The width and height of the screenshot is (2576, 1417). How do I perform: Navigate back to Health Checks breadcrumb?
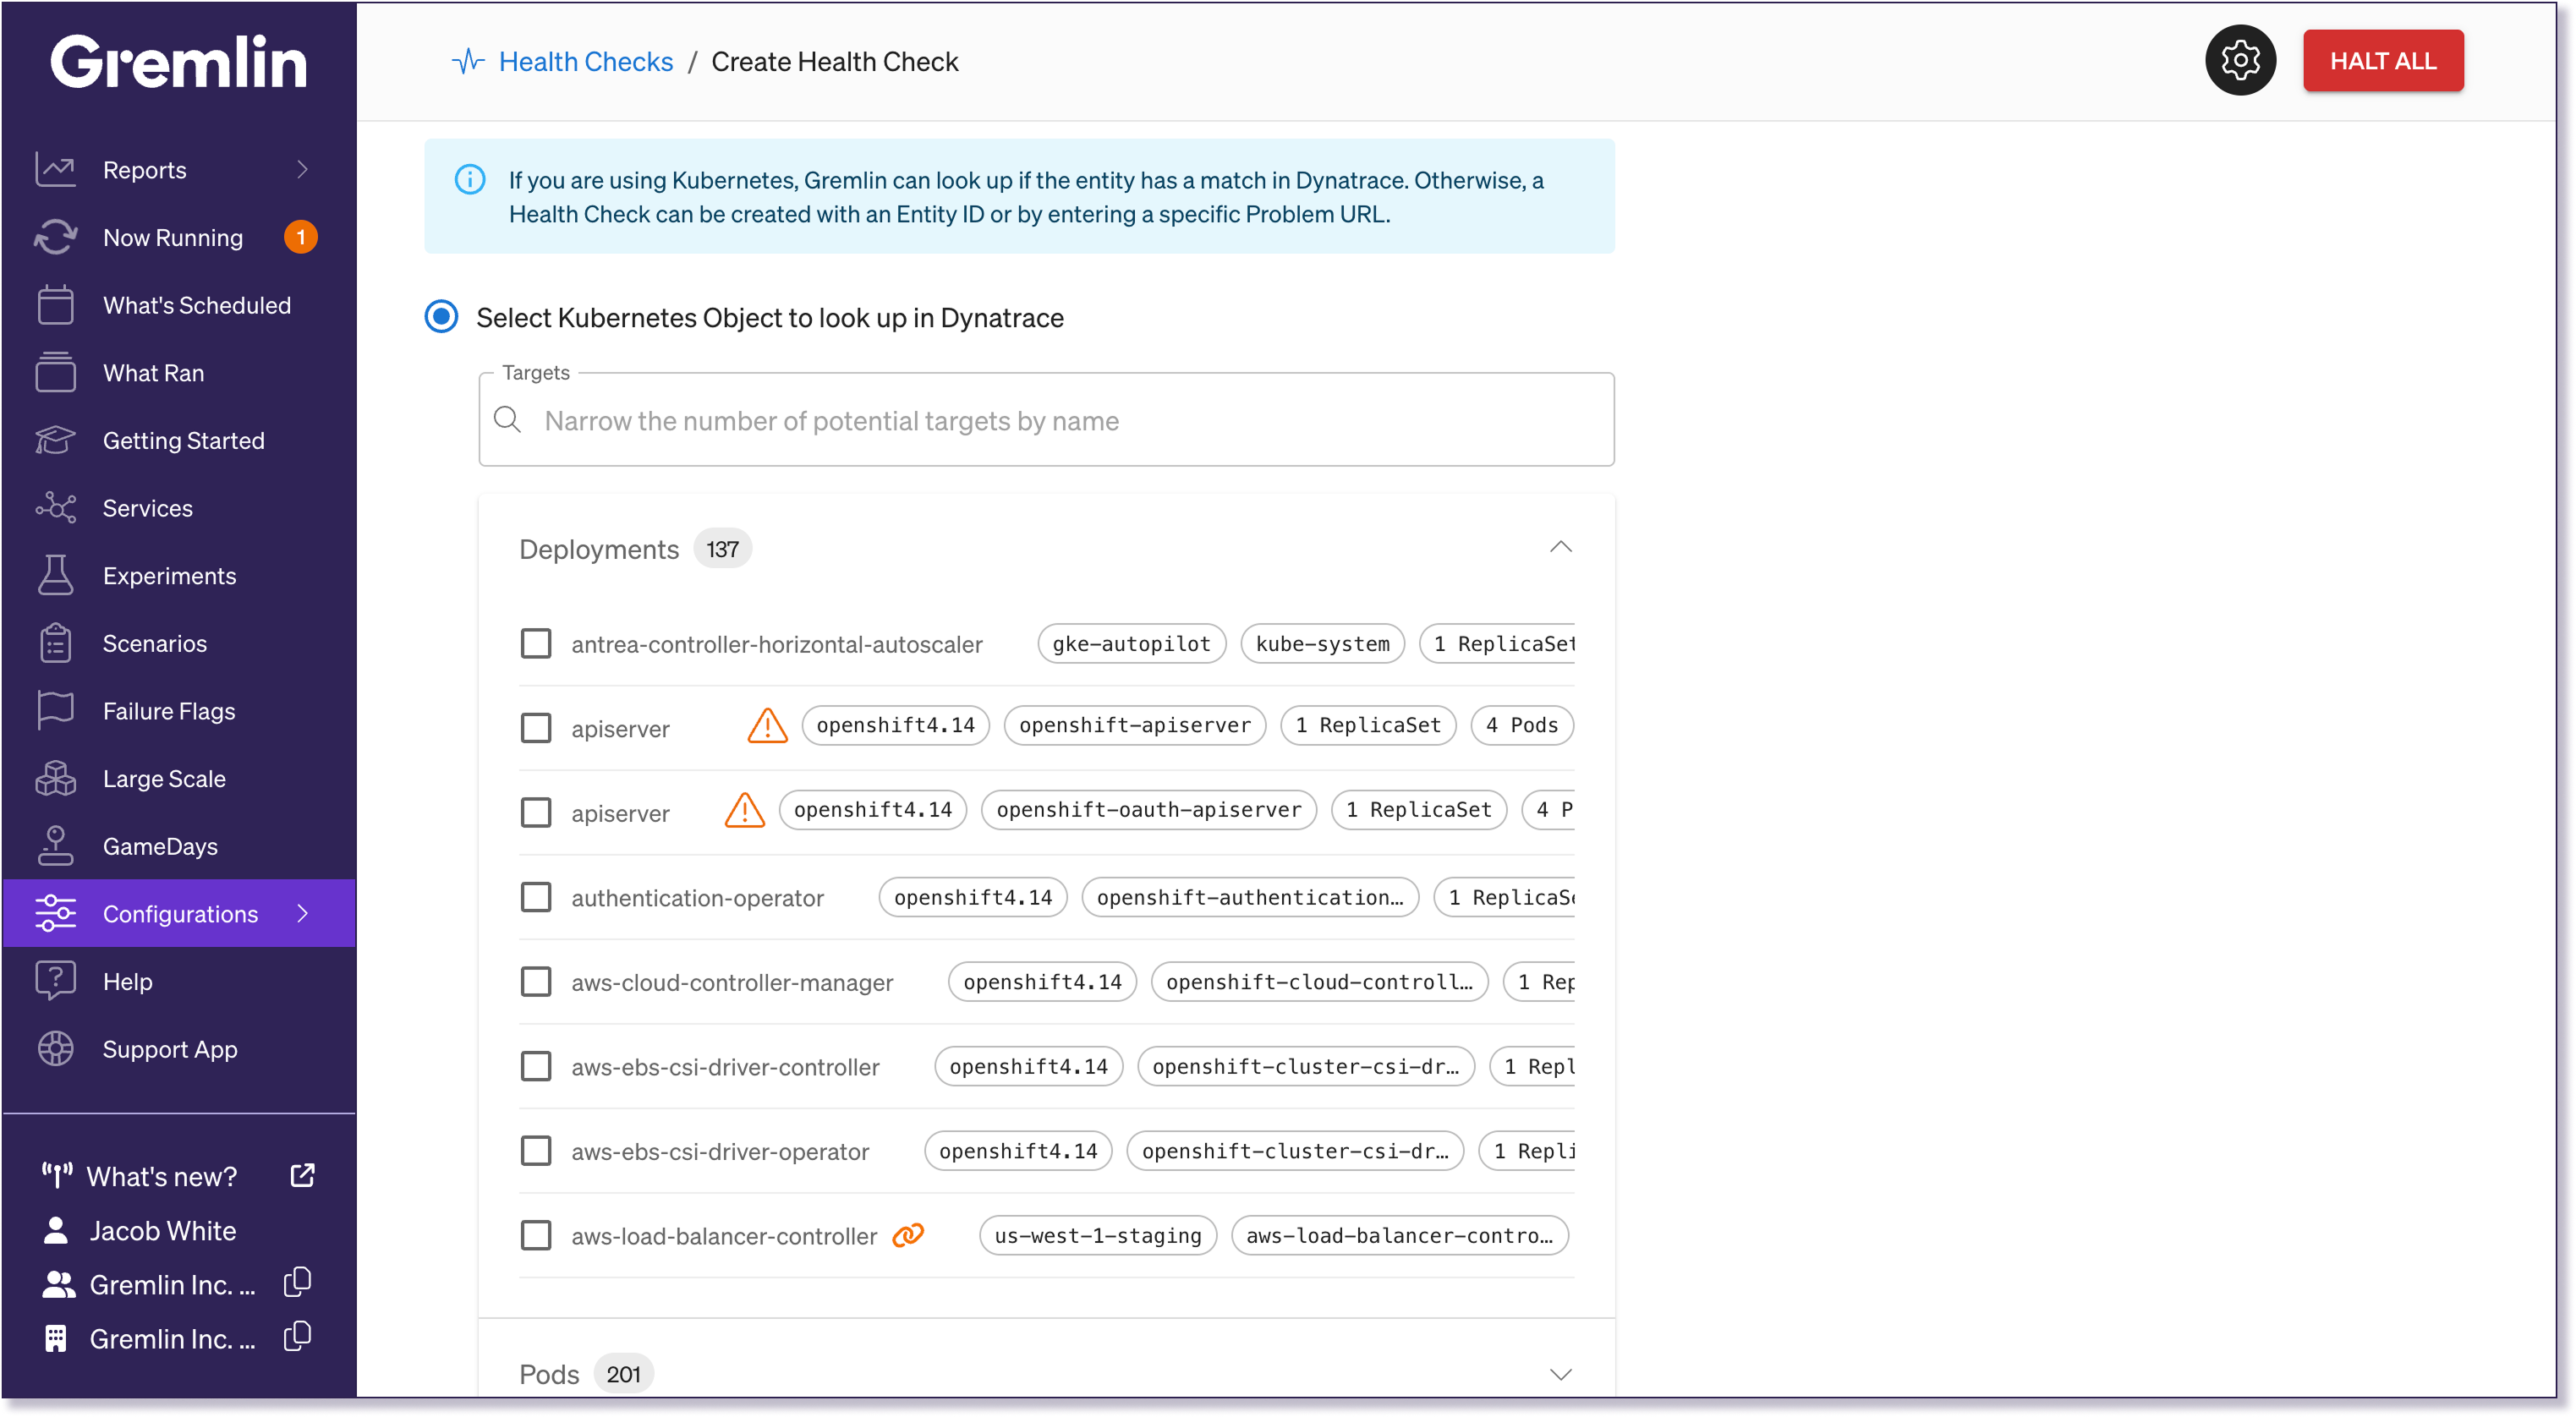pyautogui.click(x=585, y=62)
